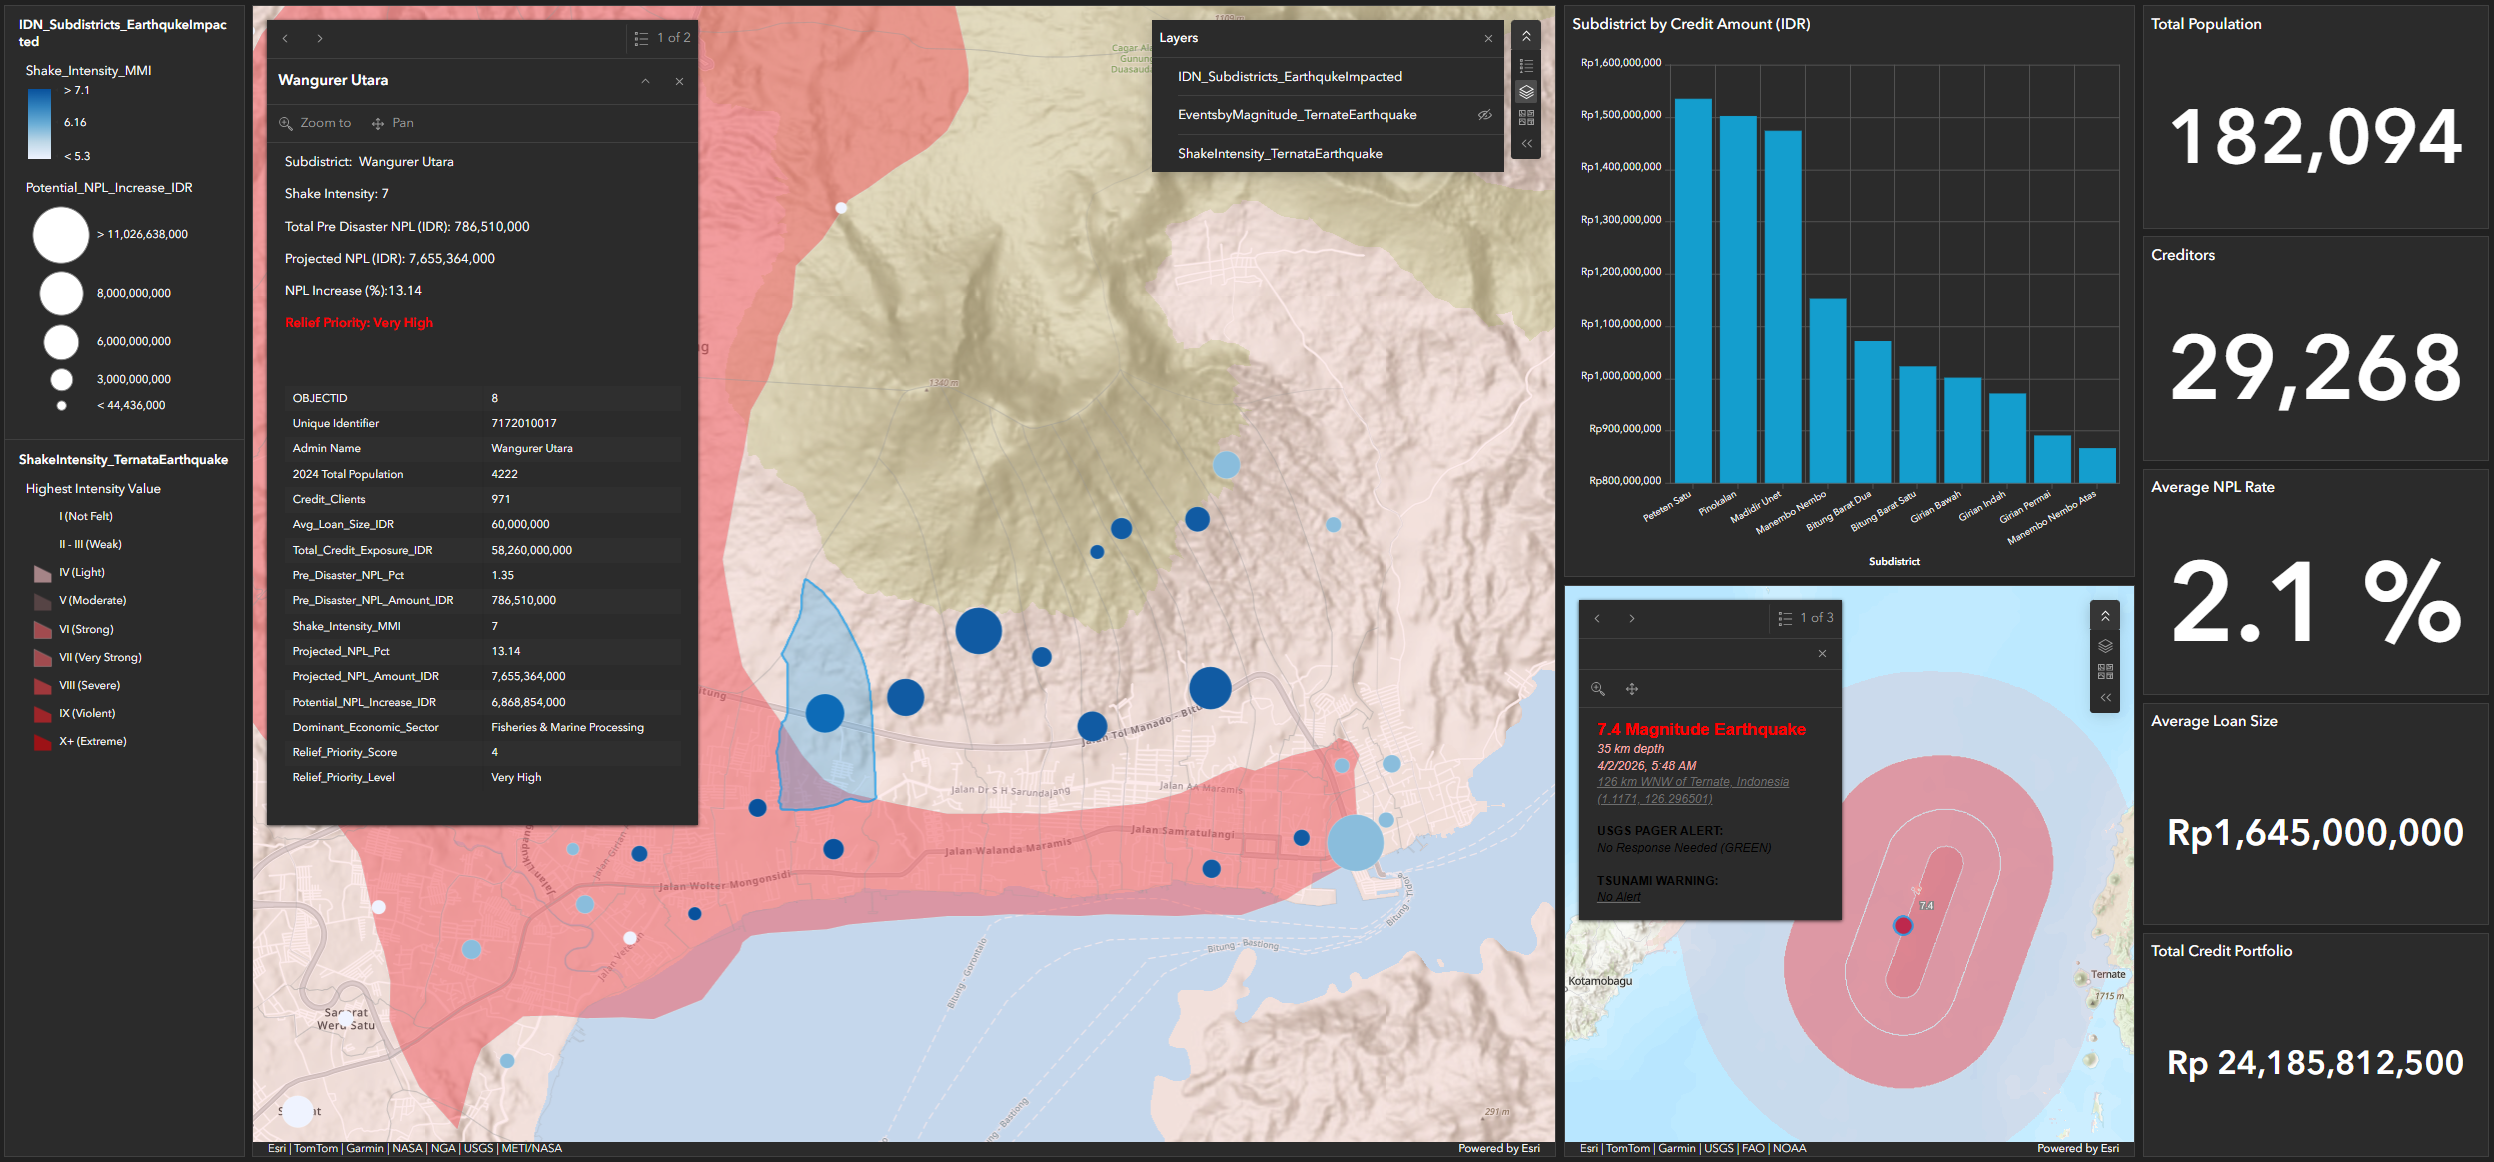The height and width of the screenshot is (1162, 2494).
Task: Click the 6,000,000,000 legend circle symbol
Action: click(x=61, y=342)
